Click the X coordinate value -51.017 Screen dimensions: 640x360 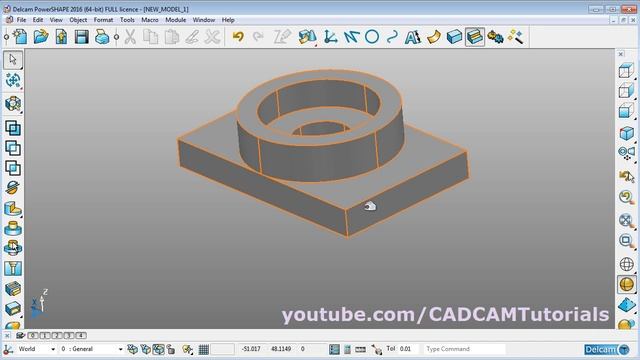tap(251, 349)
